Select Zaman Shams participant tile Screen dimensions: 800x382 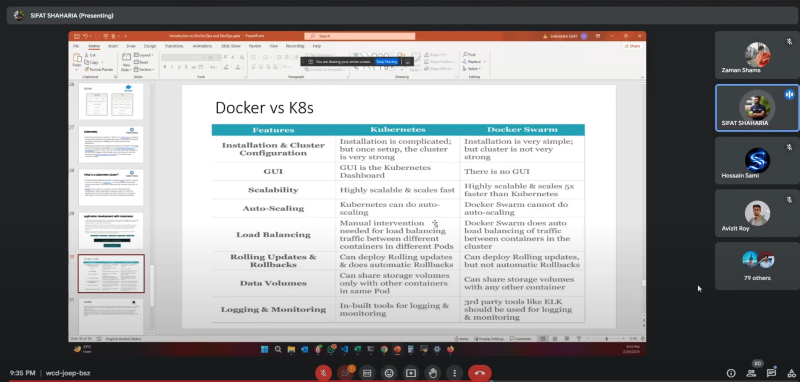tap(757, 55)
